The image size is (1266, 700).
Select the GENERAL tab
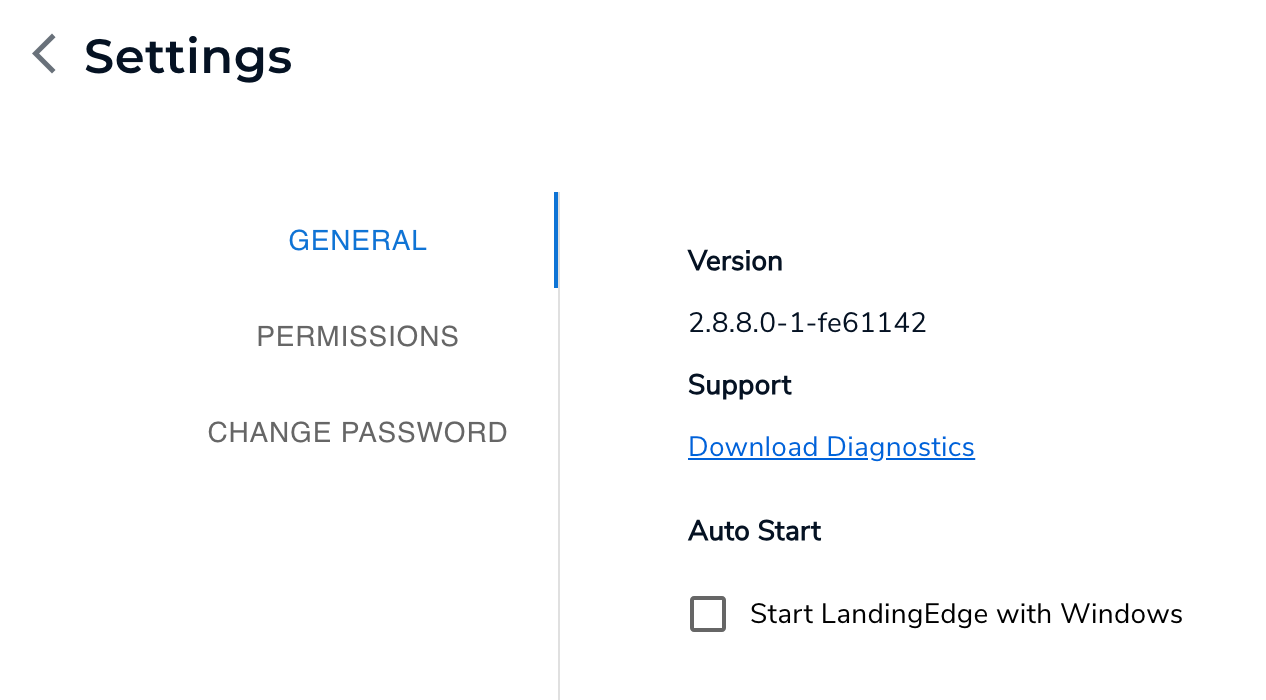pos(357,240)
